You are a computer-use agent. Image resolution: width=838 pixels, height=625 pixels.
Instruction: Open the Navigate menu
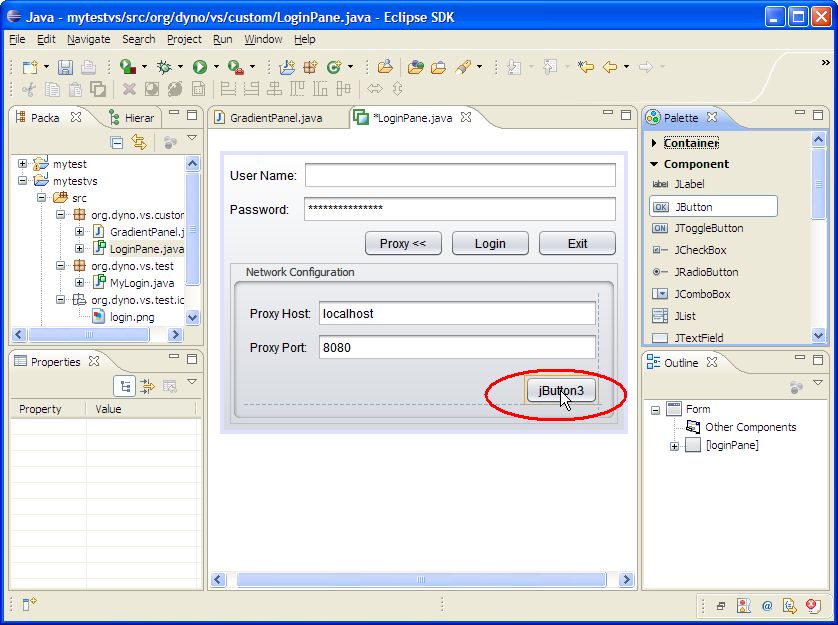tap(89, 39)
